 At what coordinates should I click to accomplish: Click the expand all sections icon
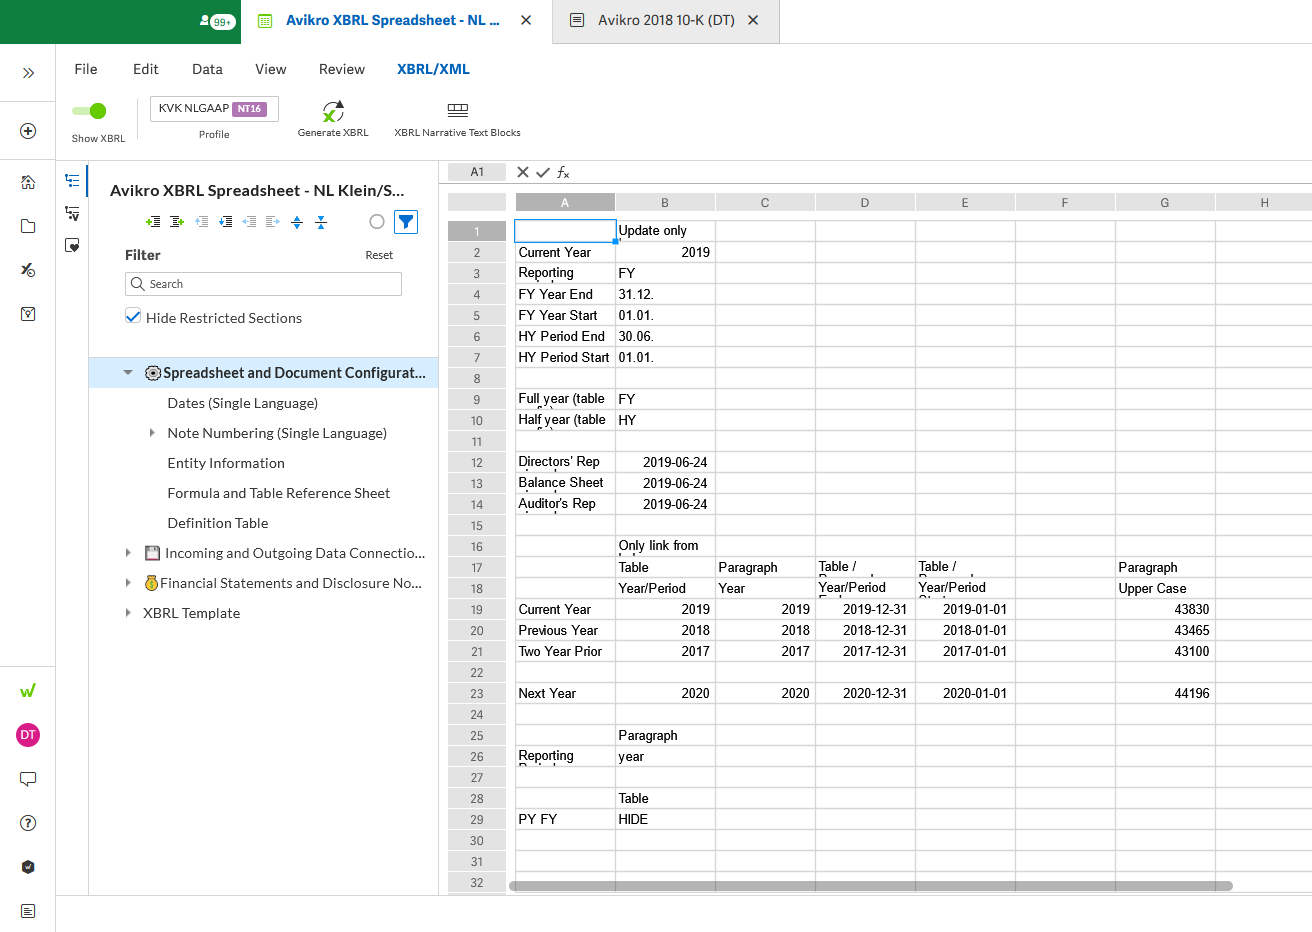pos(297,222)
